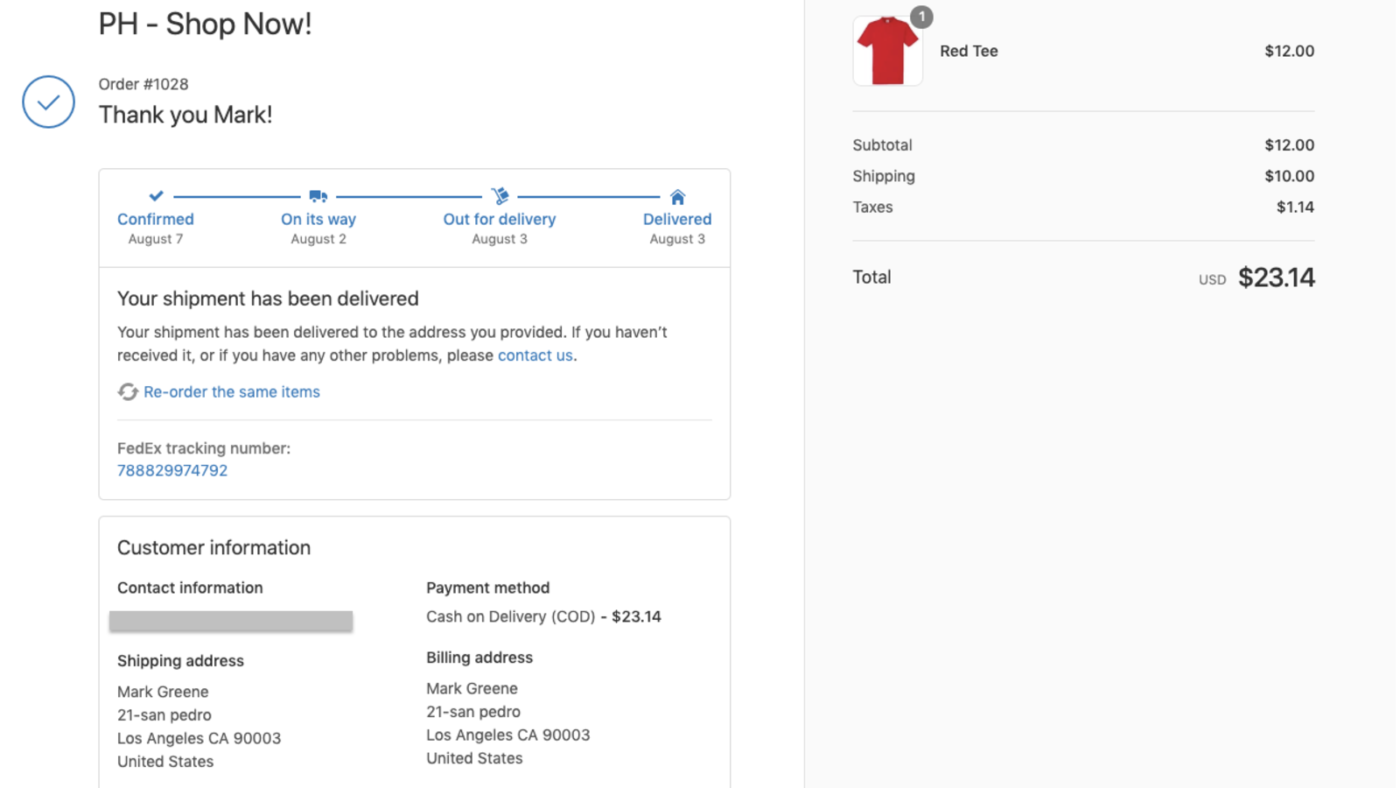The width and height of the screenshot is (1400, 788).
Task: Click the Customer information heading
Action: point(214,547)
